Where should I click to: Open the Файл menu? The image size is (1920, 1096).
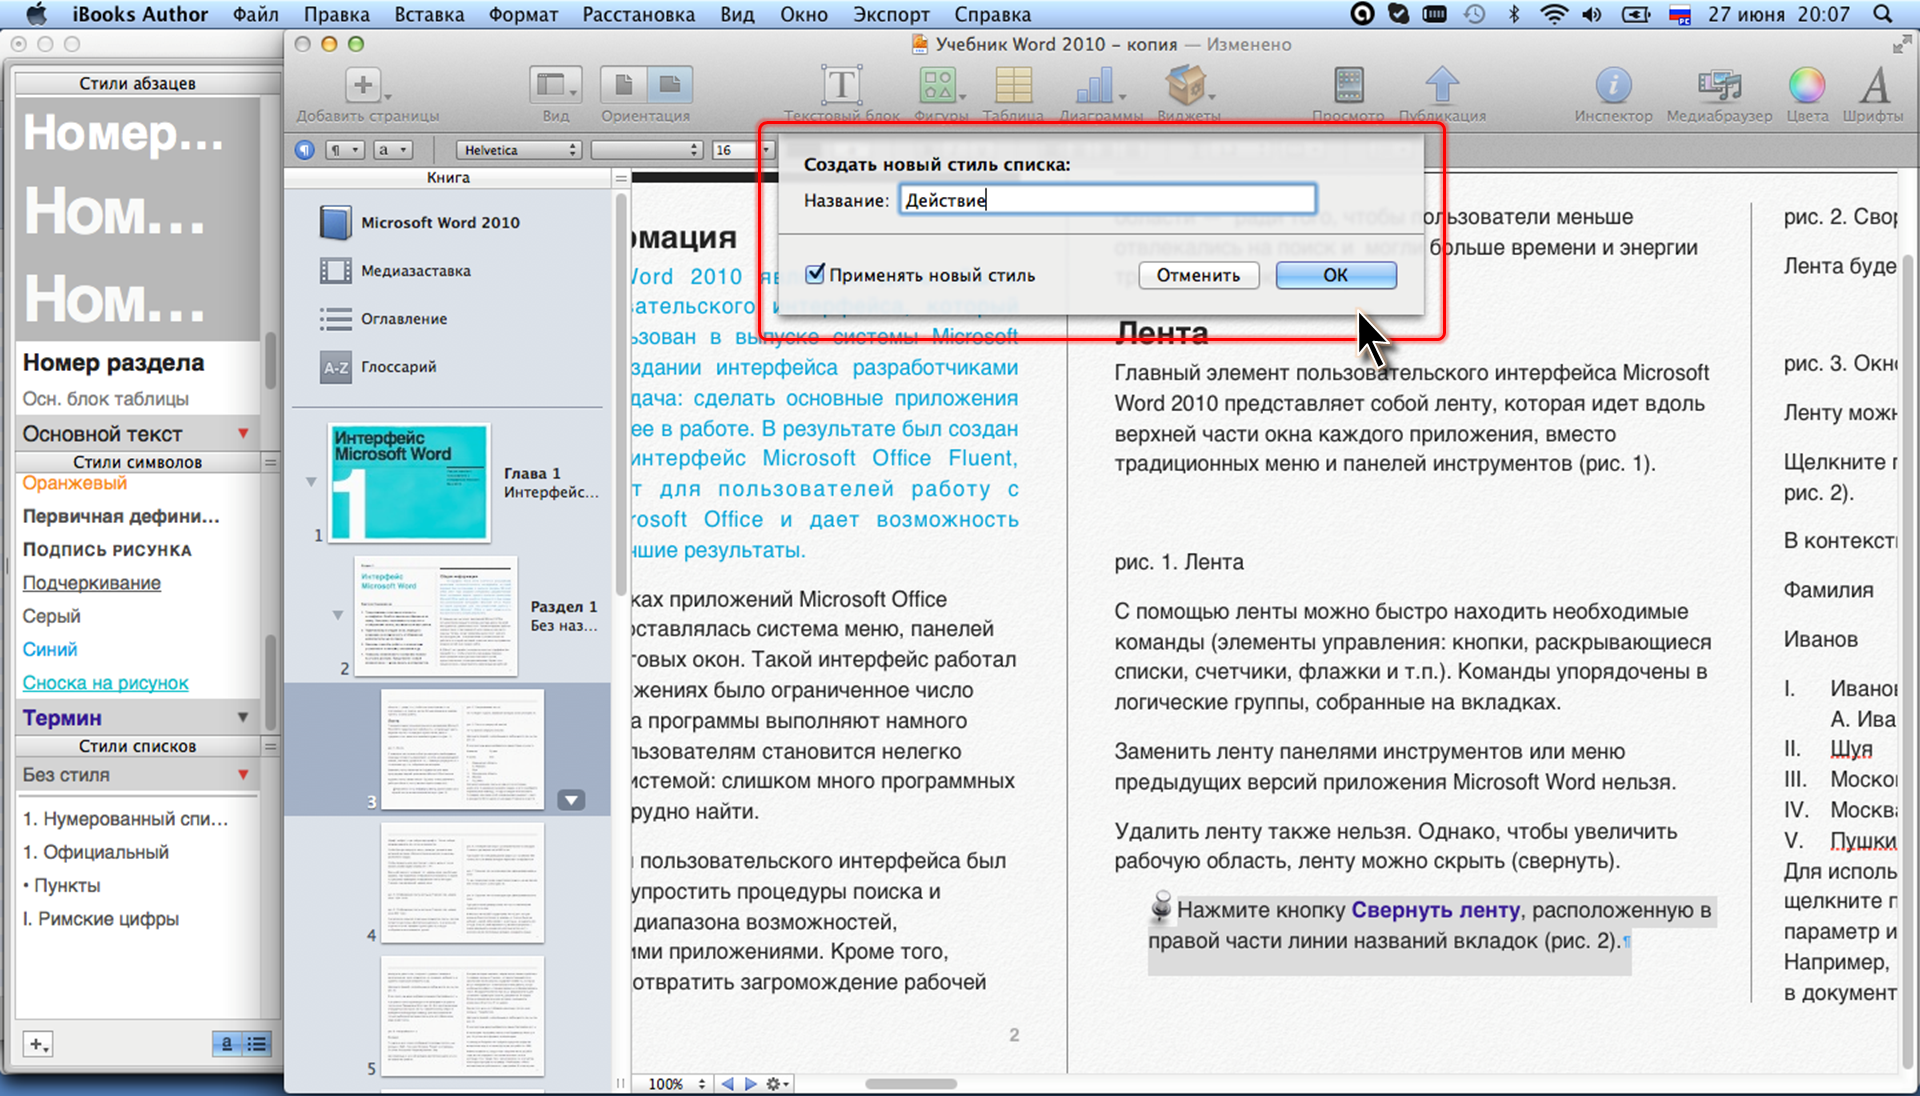click(256, 14)
